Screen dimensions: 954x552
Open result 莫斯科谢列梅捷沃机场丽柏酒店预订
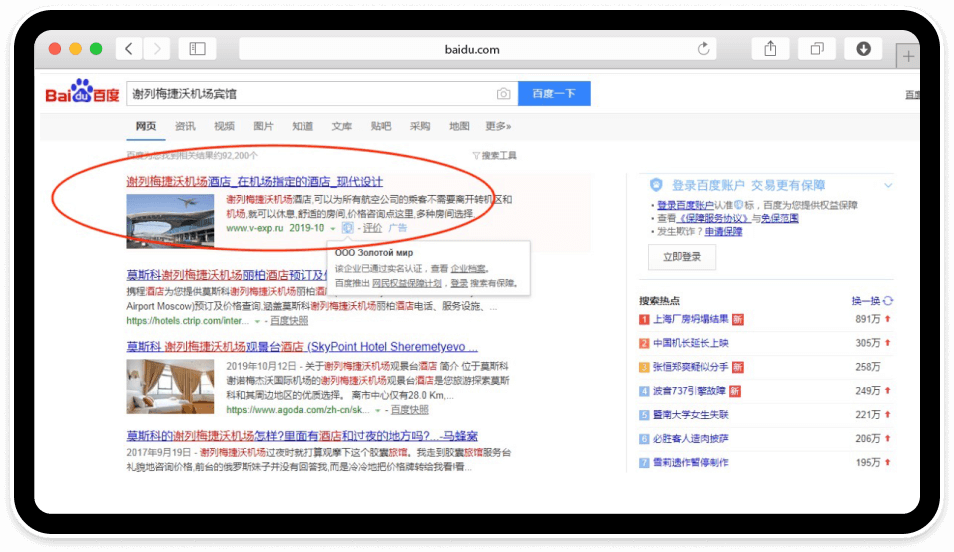pos(226,275)
